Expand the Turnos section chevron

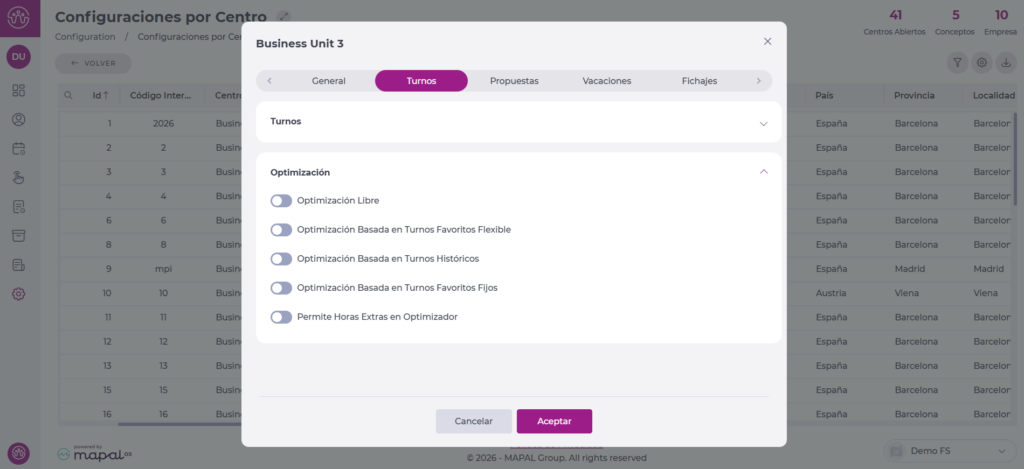pos(763,123)
